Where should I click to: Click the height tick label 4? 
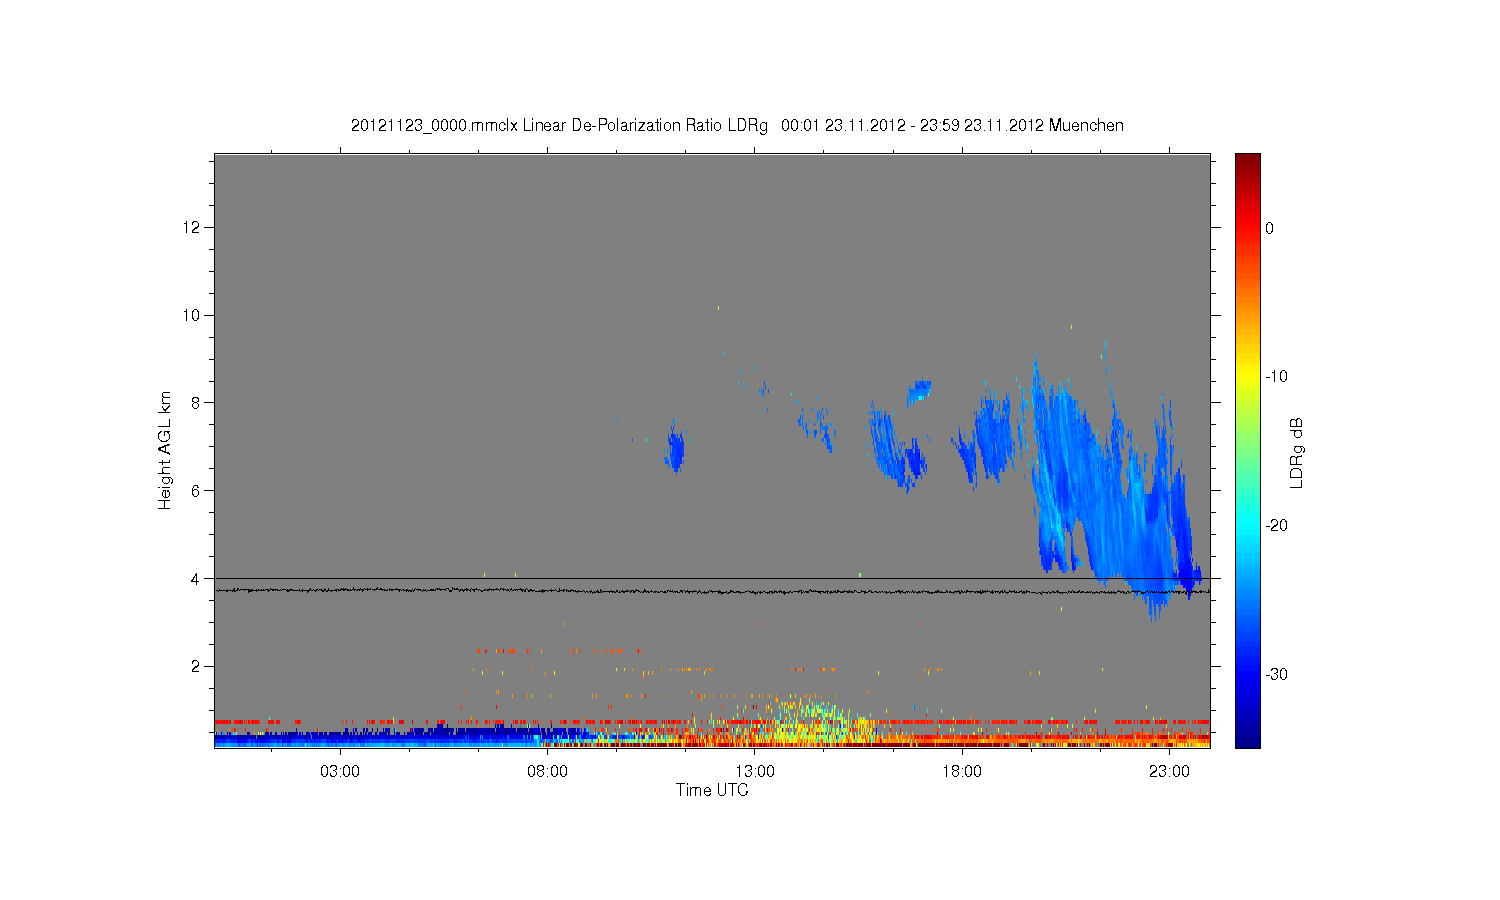(x=197, y=578)
